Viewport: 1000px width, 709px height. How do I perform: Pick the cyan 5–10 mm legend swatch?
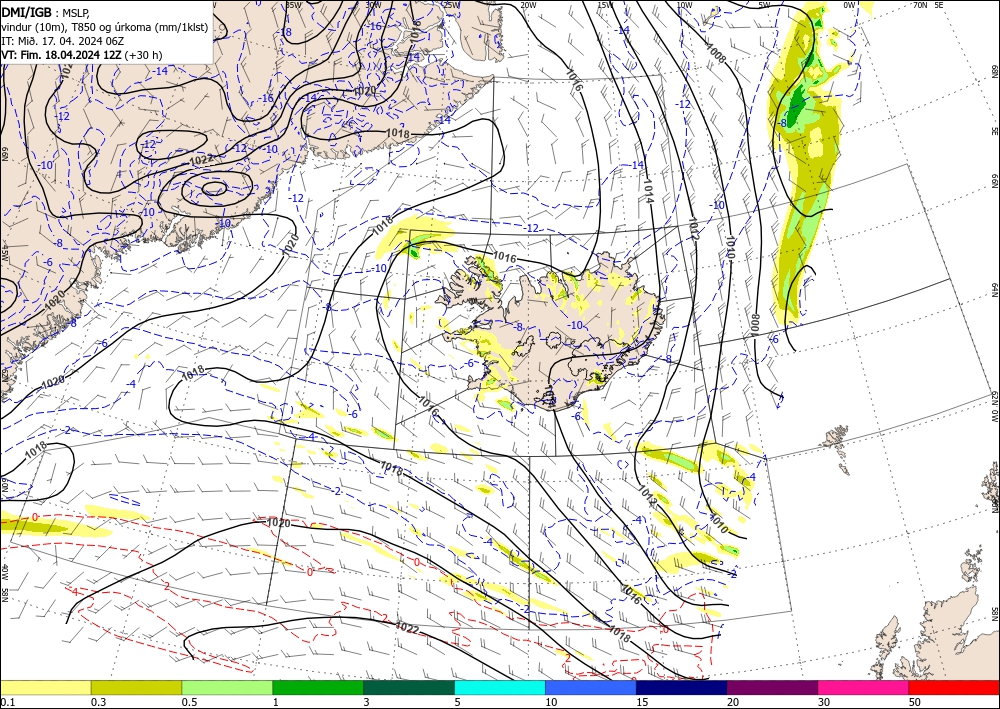point(500,687)
